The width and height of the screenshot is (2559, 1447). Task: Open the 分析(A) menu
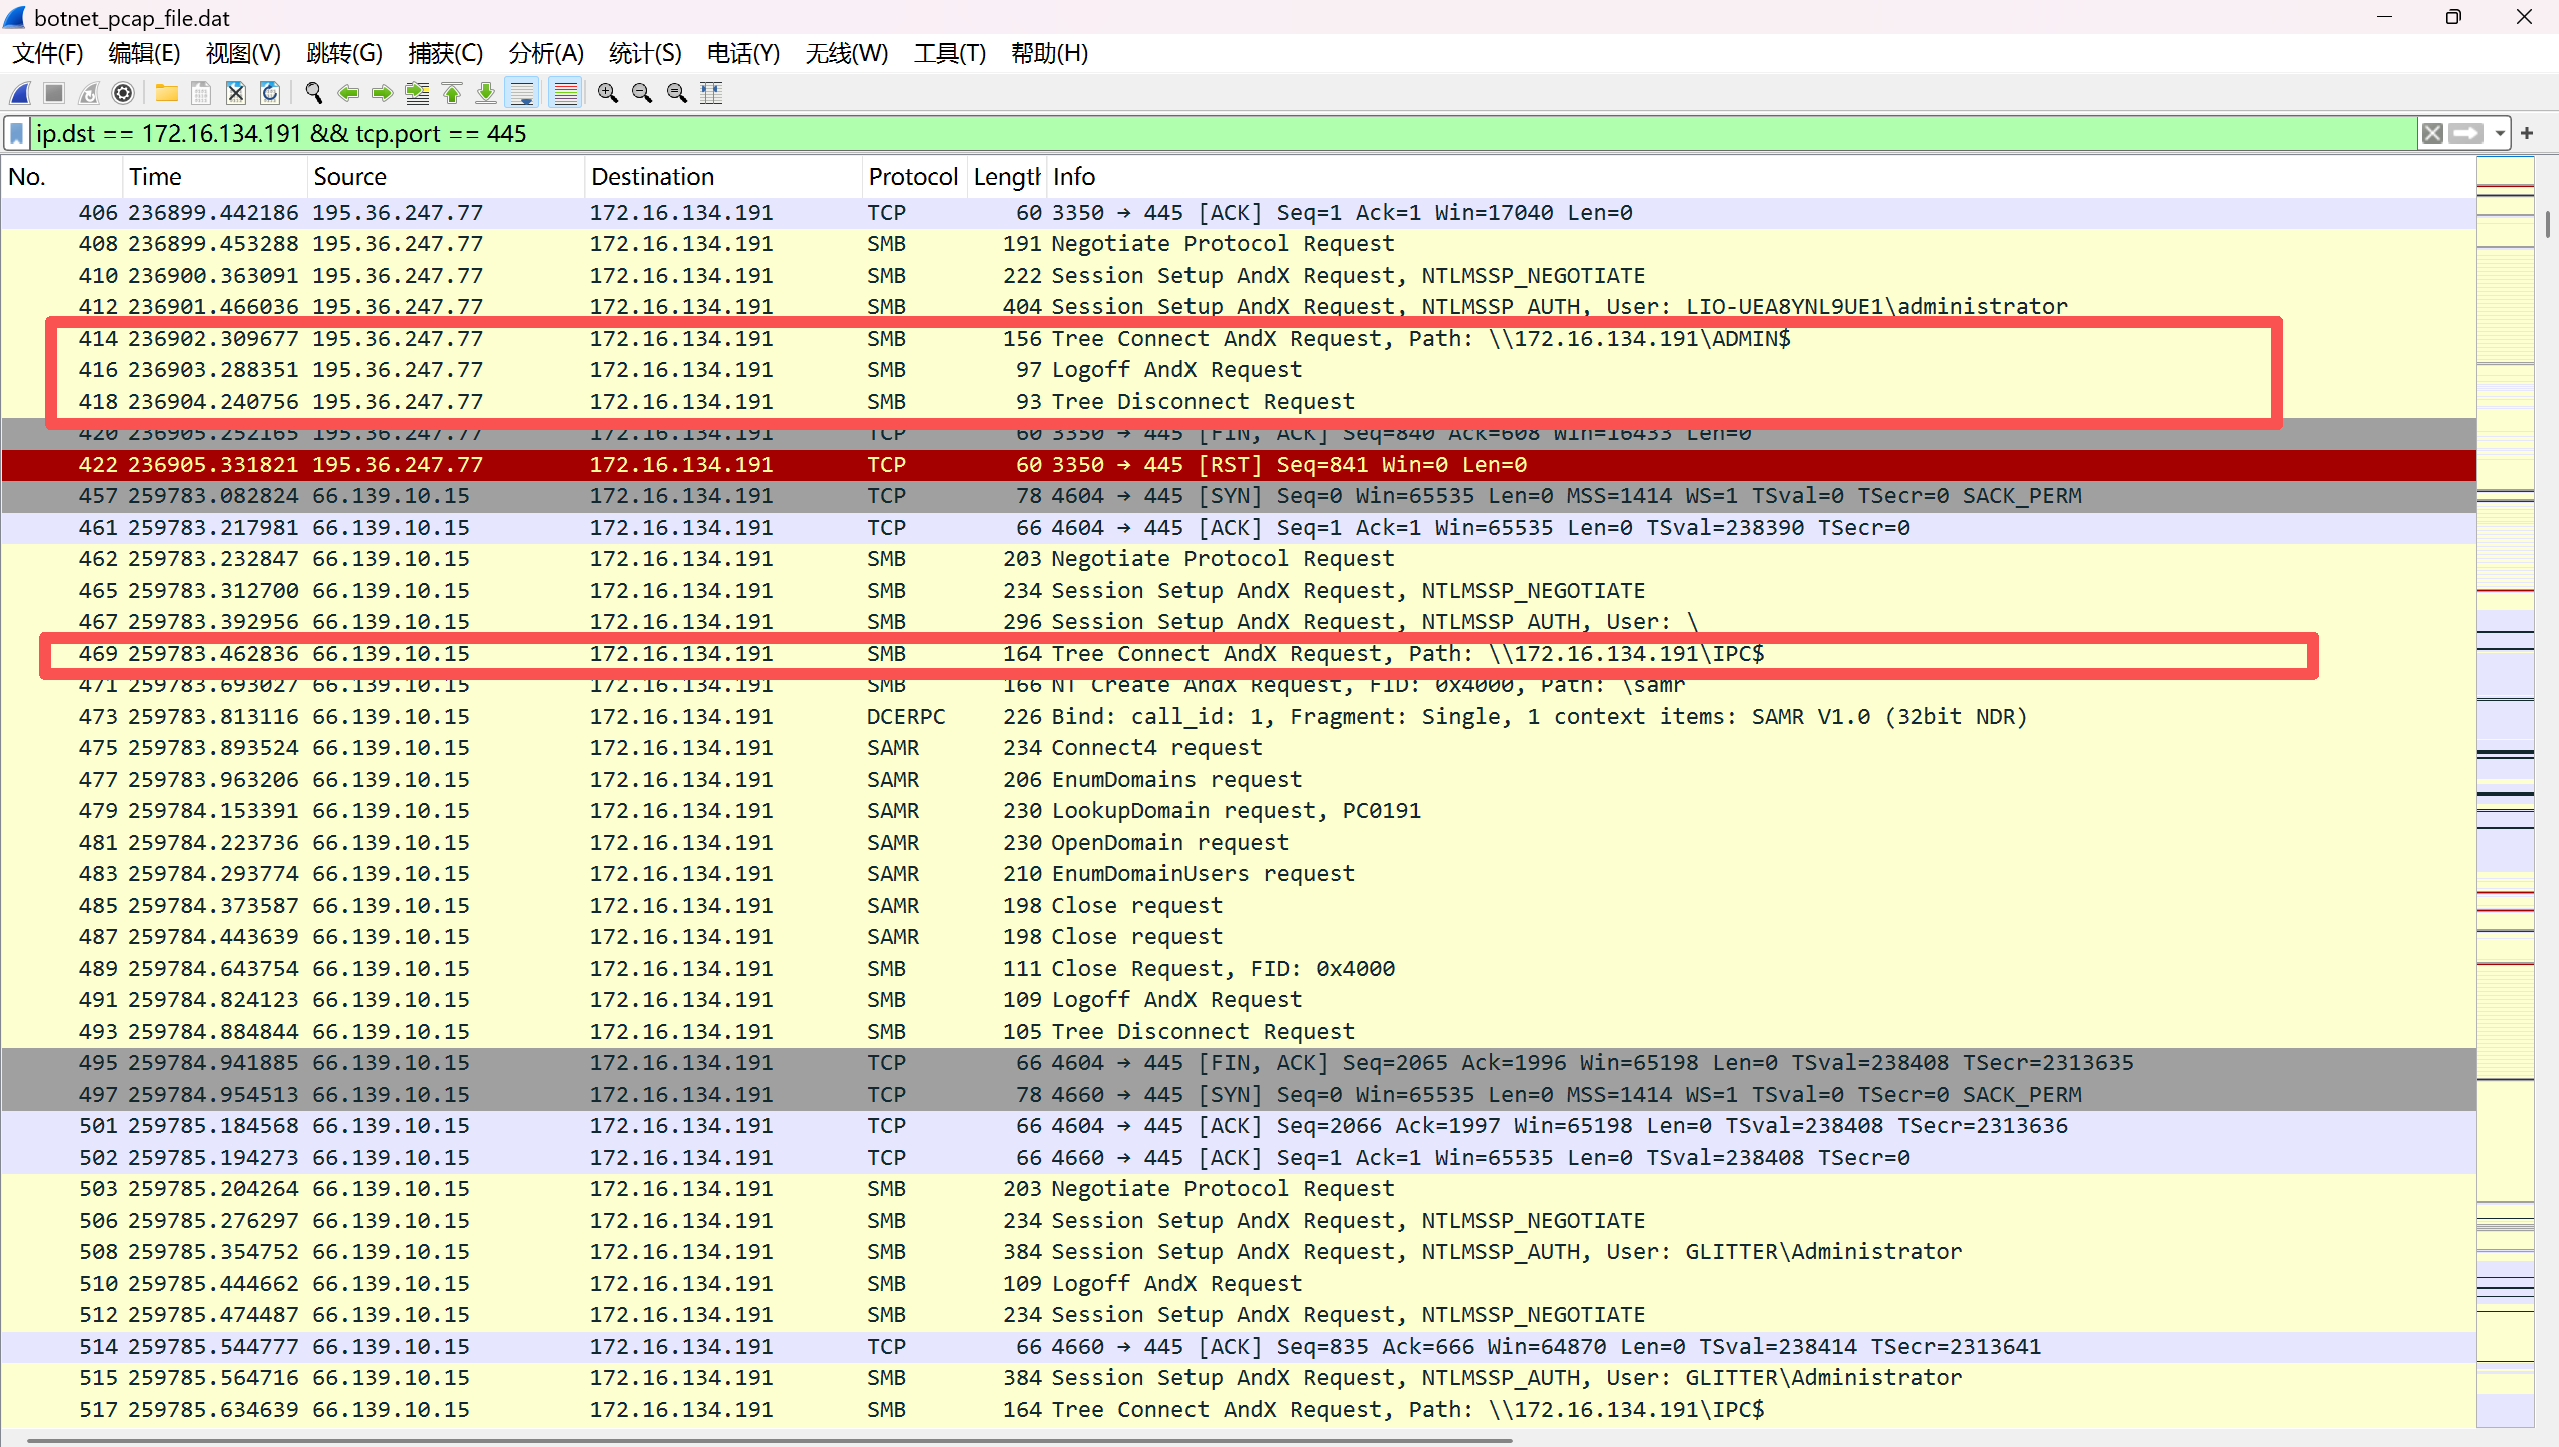(545, 53)
